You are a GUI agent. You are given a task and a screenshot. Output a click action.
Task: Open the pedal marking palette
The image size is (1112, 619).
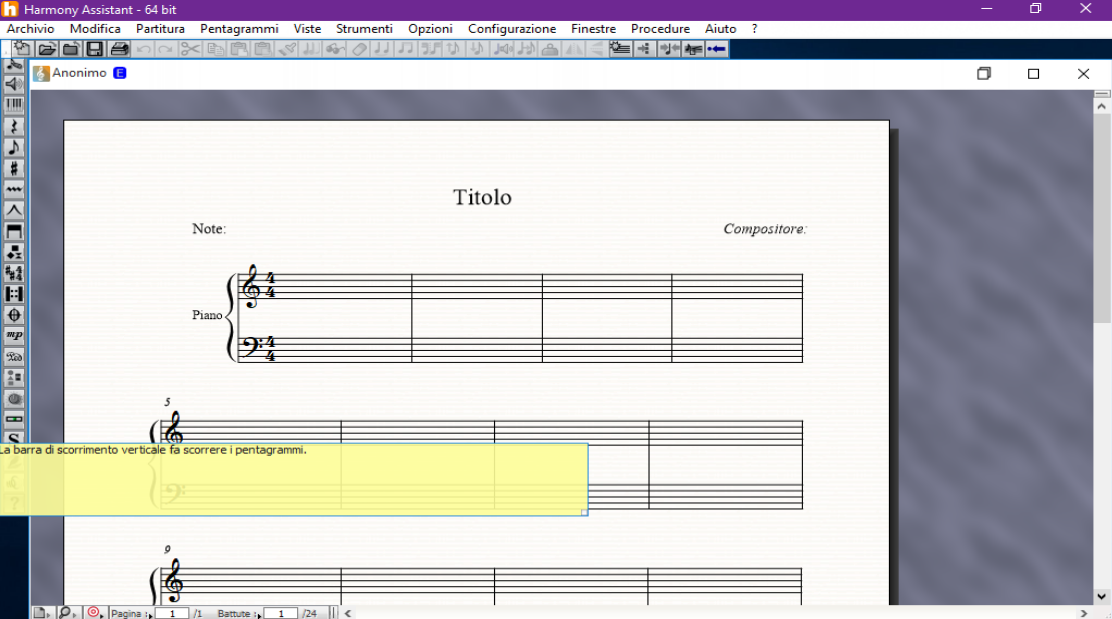point(13,357)
